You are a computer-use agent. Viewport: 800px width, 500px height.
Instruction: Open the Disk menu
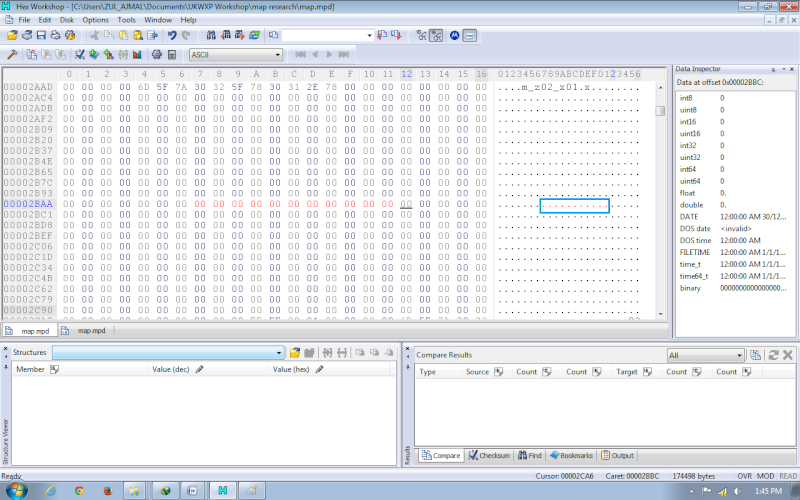click(x=67, y=20)
